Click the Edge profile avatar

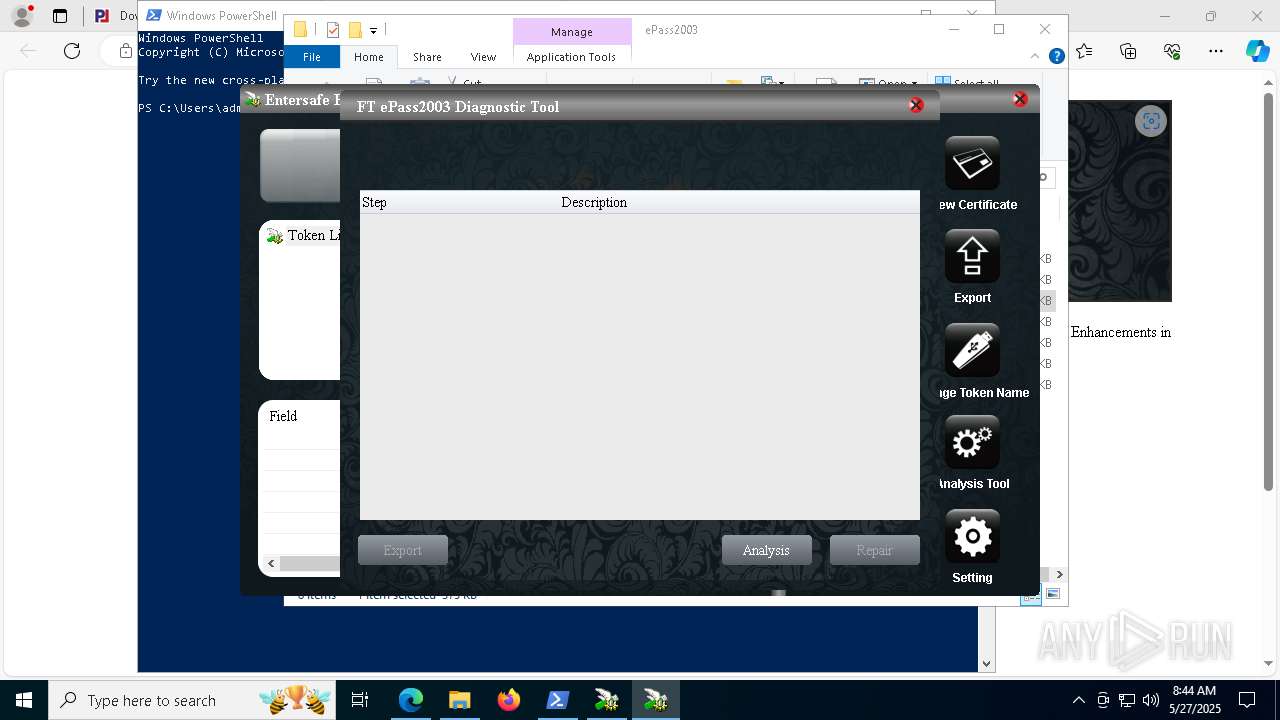pyautogui.click(x=22, y=16)
